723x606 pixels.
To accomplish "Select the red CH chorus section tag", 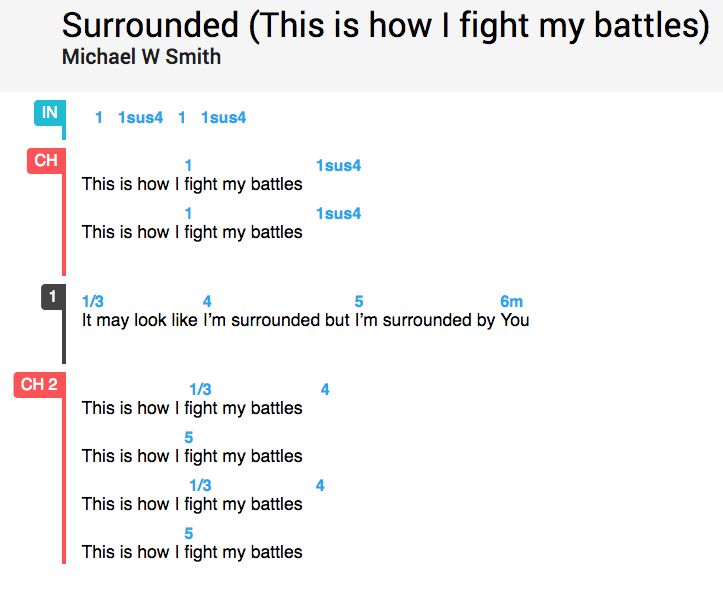I will point(46,161).
